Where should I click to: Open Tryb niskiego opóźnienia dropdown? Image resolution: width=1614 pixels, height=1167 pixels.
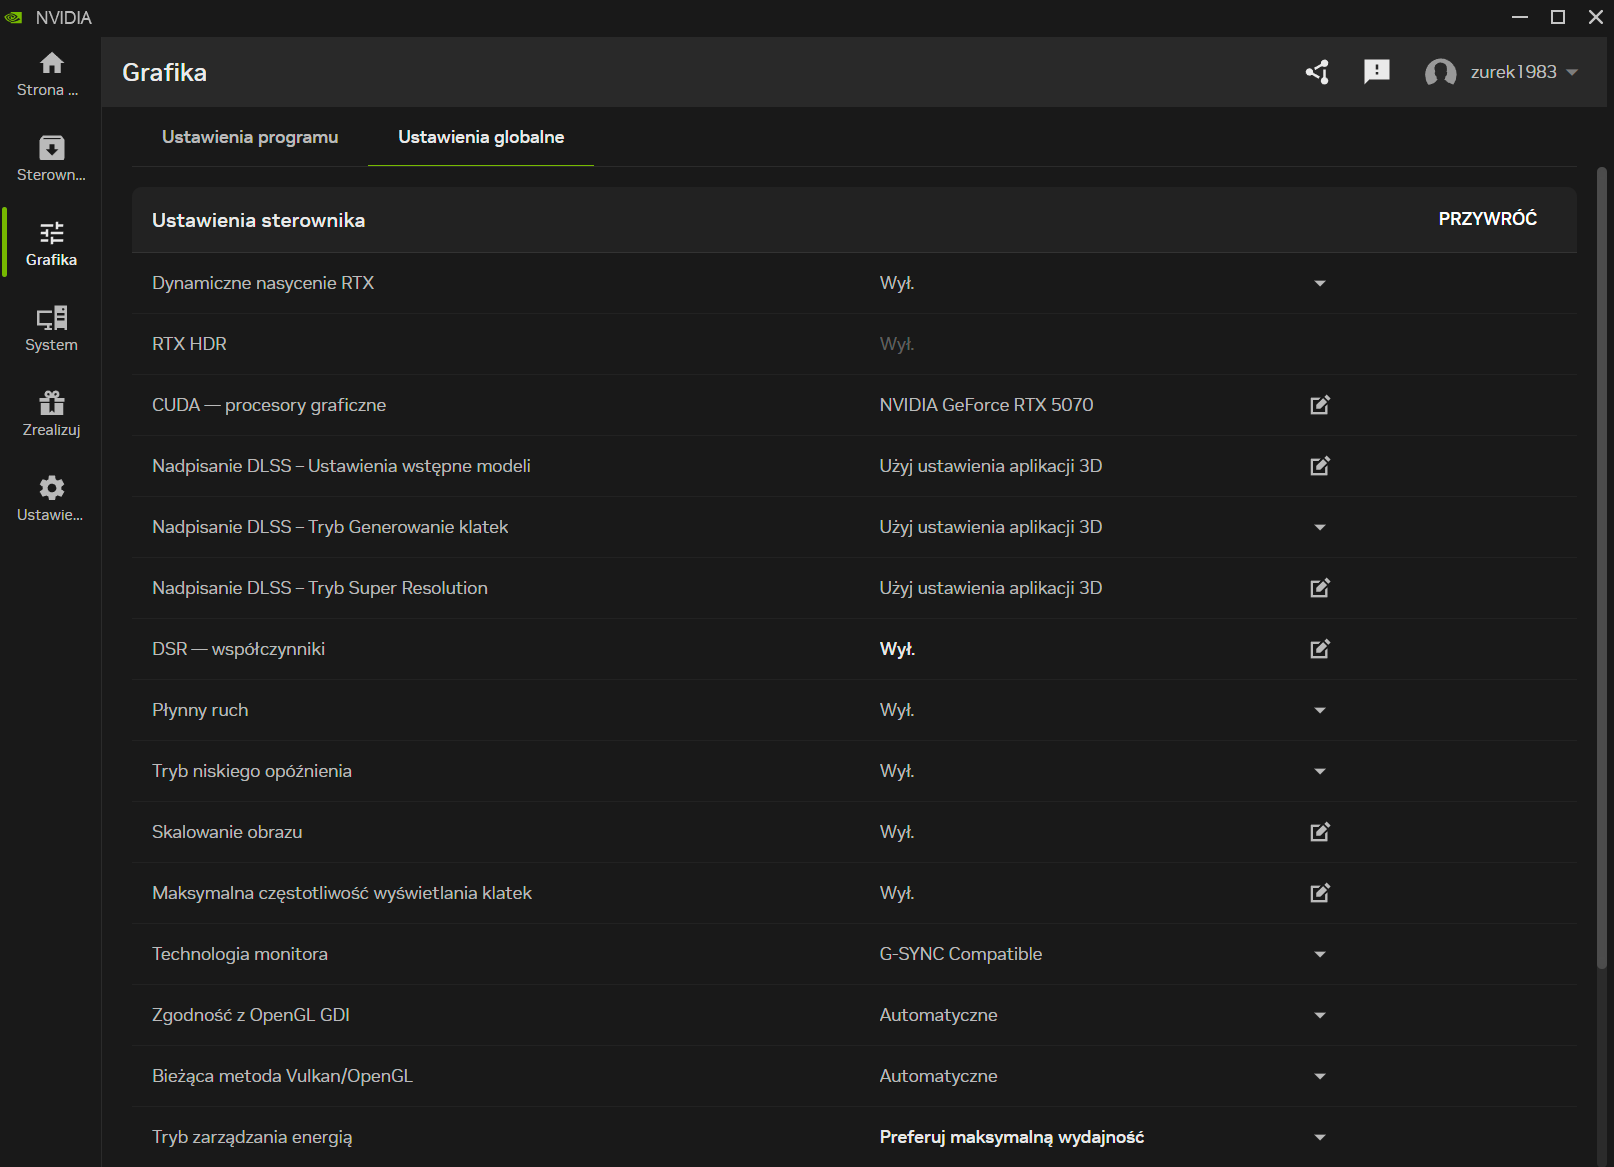(x=1319, y=772)
